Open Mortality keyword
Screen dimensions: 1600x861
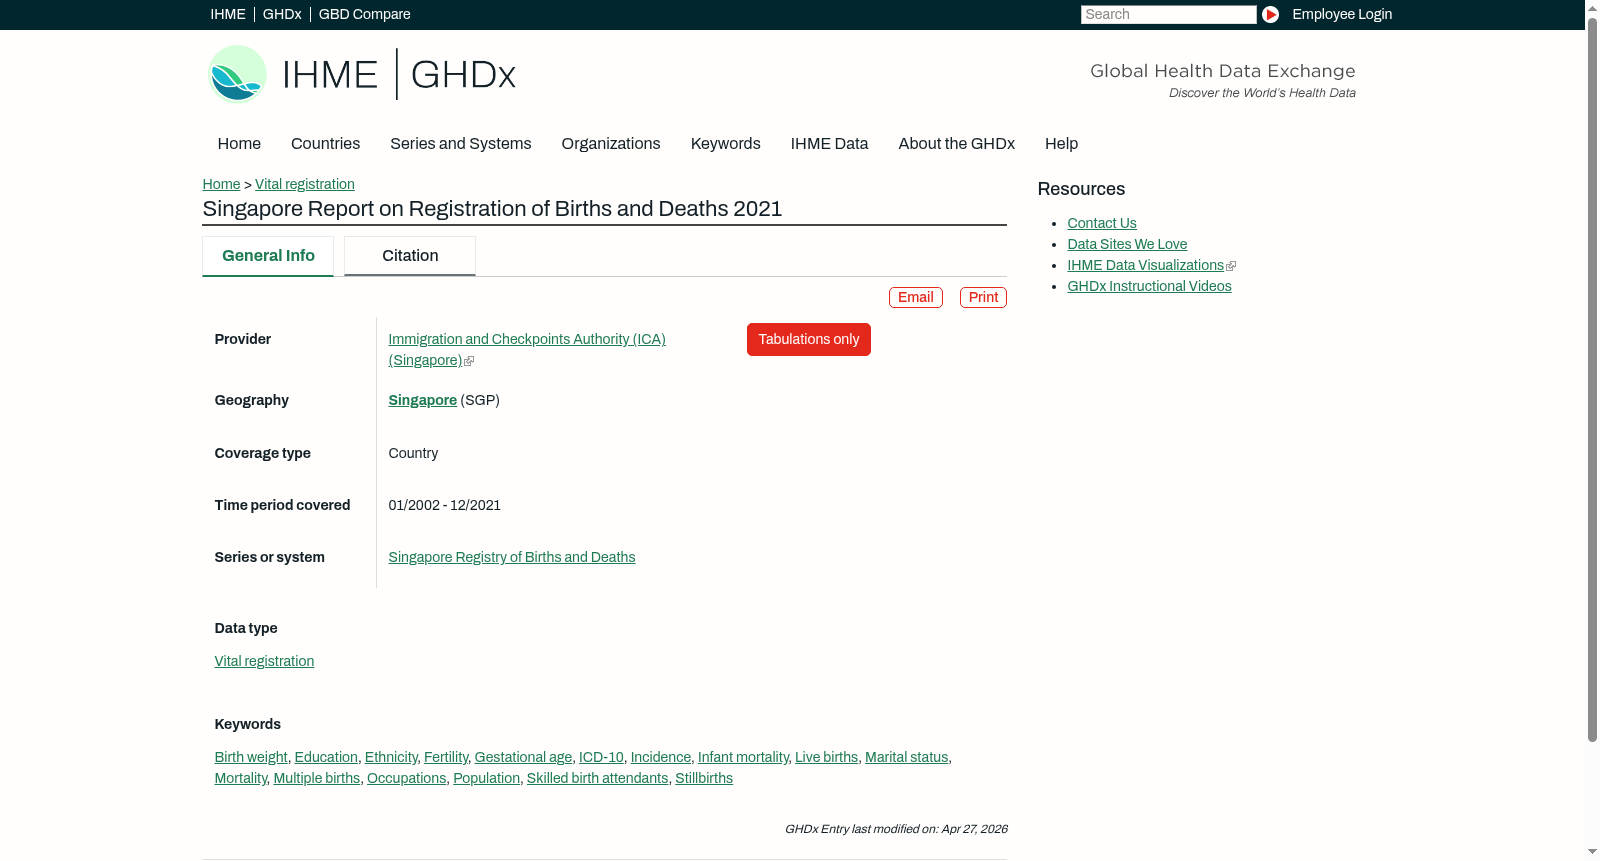241,778
